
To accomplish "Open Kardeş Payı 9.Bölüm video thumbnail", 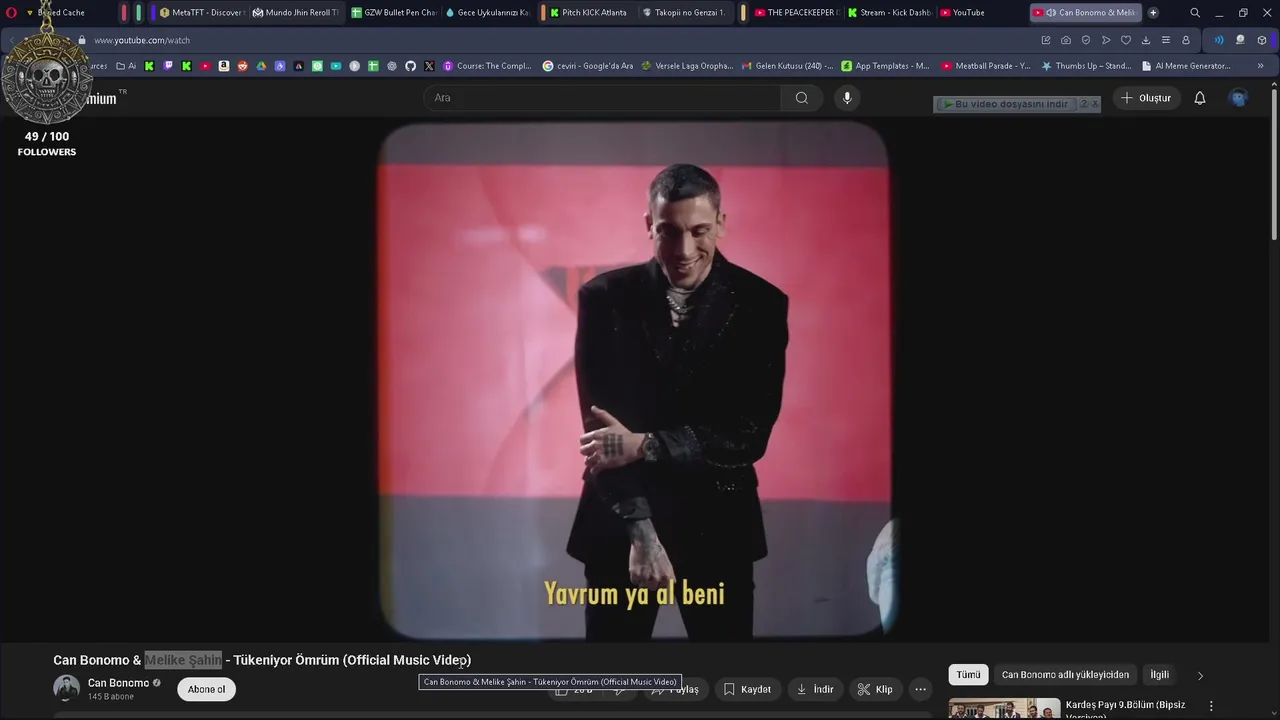I will coord(1004,708).
